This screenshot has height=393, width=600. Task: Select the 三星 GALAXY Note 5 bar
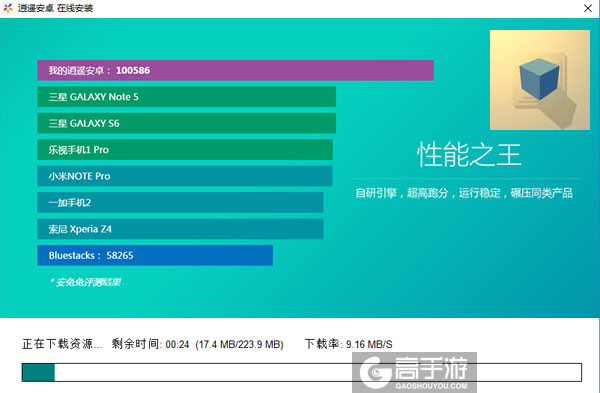point(186,97)
